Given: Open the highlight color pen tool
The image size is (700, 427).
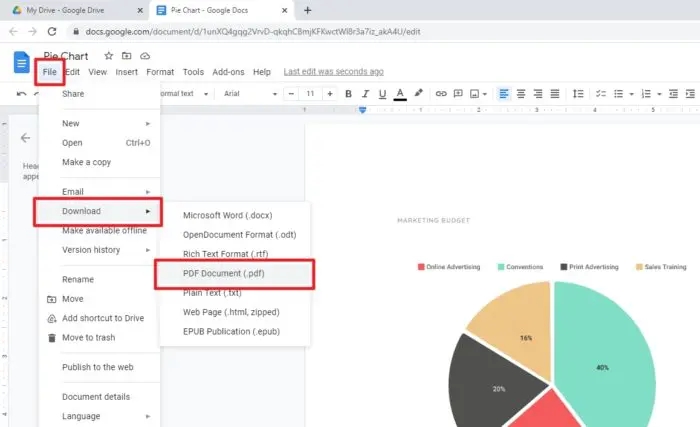Looking at the screenshot, I should 418,93.
